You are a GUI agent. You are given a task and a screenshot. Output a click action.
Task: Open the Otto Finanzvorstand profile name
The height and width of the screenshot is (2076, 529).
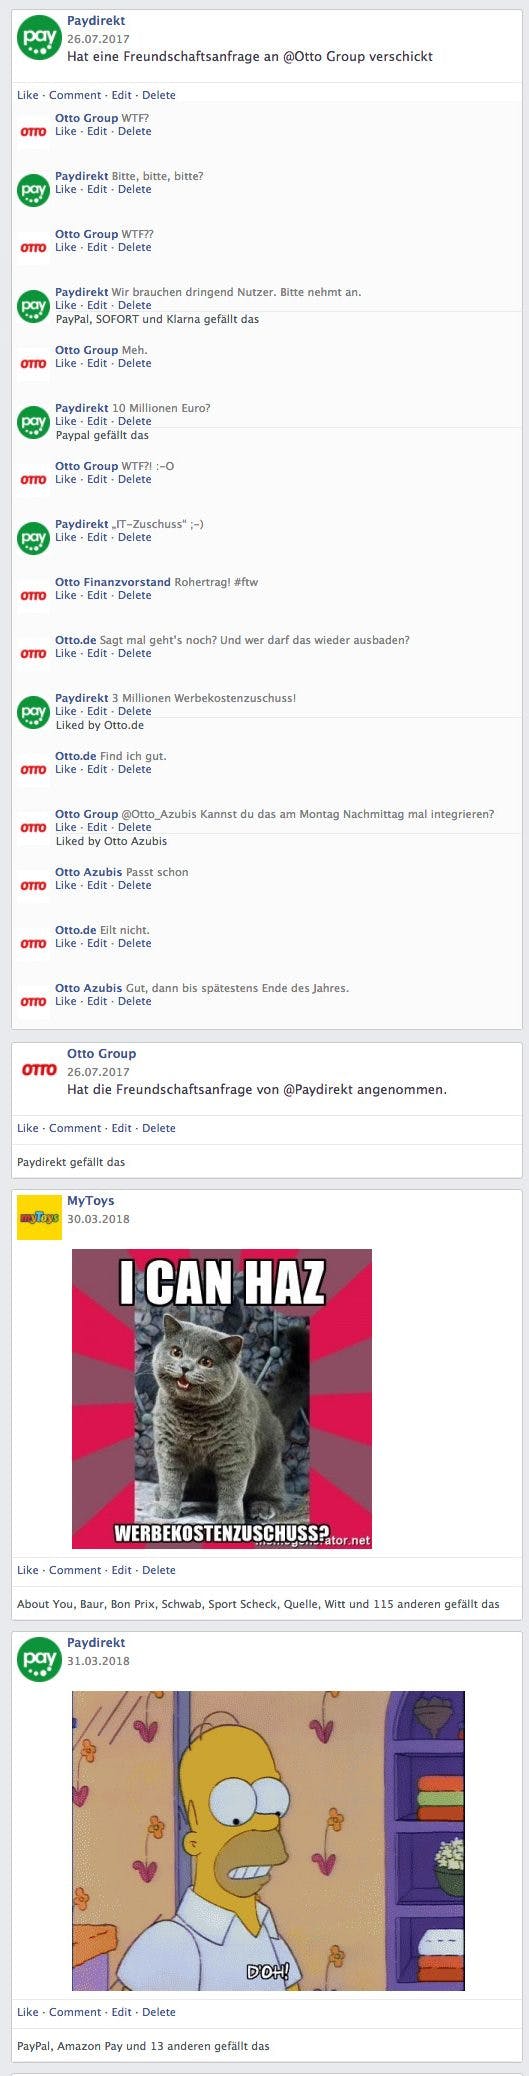(x=113, y=582)
